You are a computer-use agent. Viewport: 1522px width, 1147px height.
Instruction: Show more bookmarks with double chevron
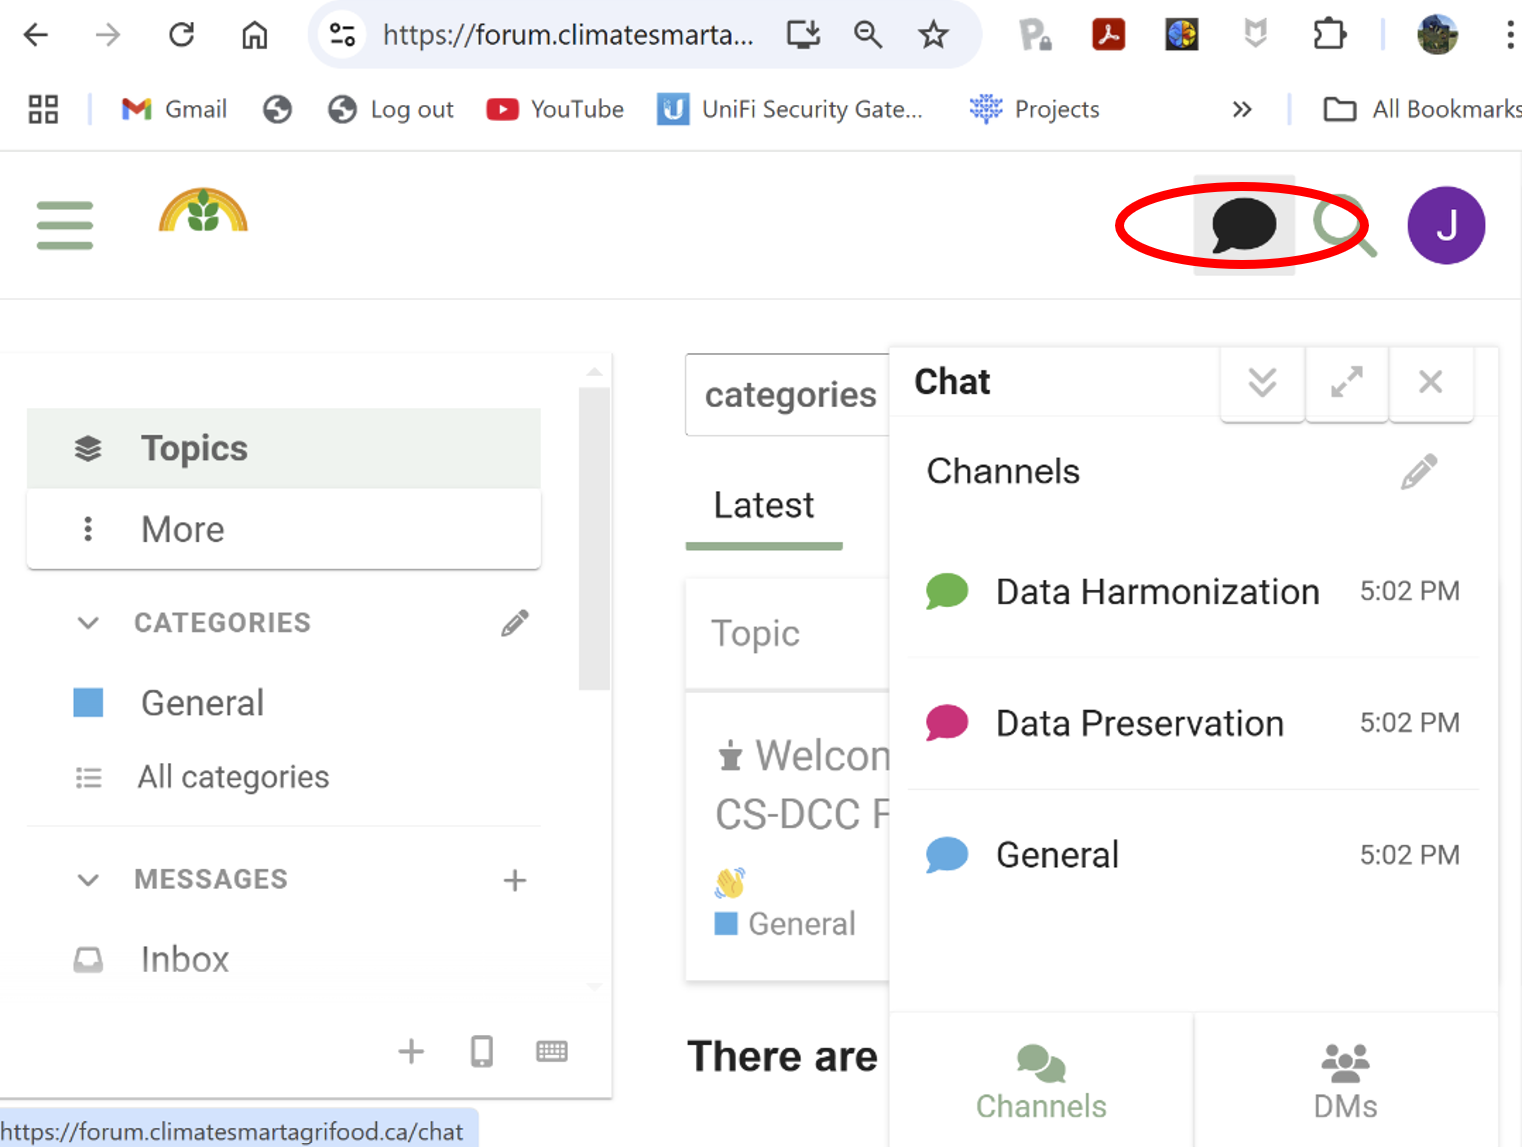(x=1242, y=109)
